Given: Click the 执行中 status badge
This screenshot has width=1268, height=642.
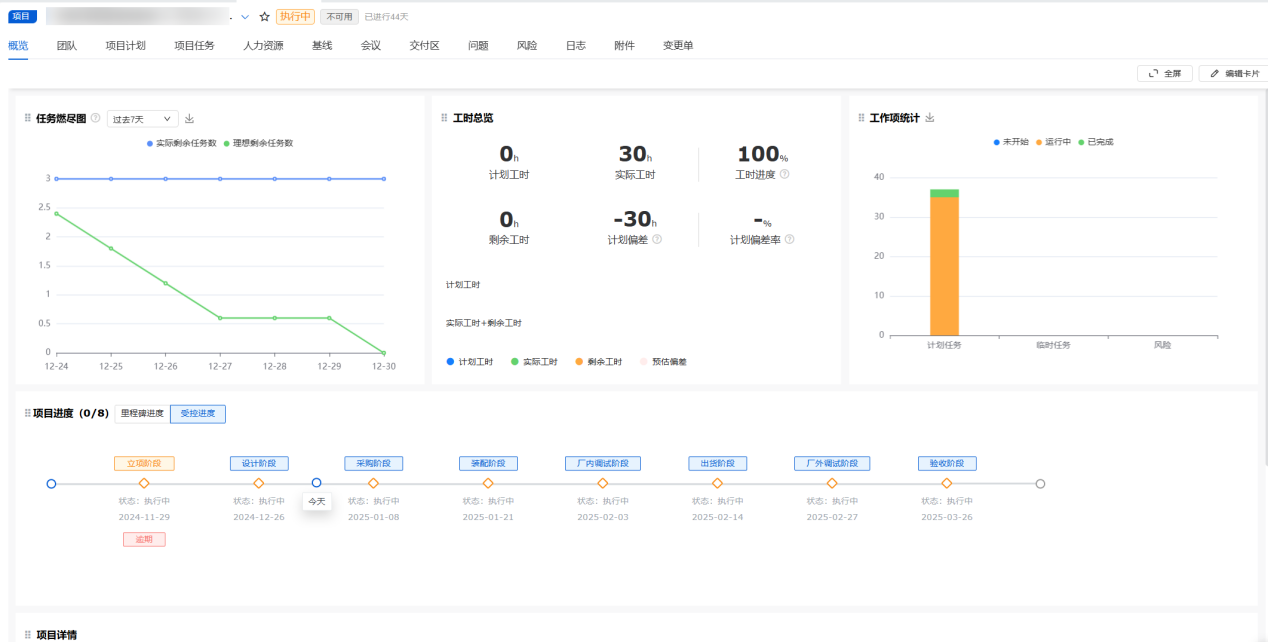Looking at the screenshot, I should pos(295,17).
